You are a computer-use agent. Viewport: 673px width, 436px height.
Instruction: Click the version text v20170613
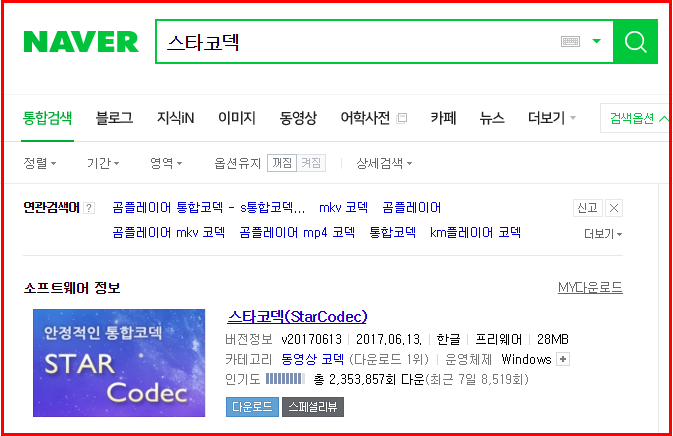pos(312,339)
